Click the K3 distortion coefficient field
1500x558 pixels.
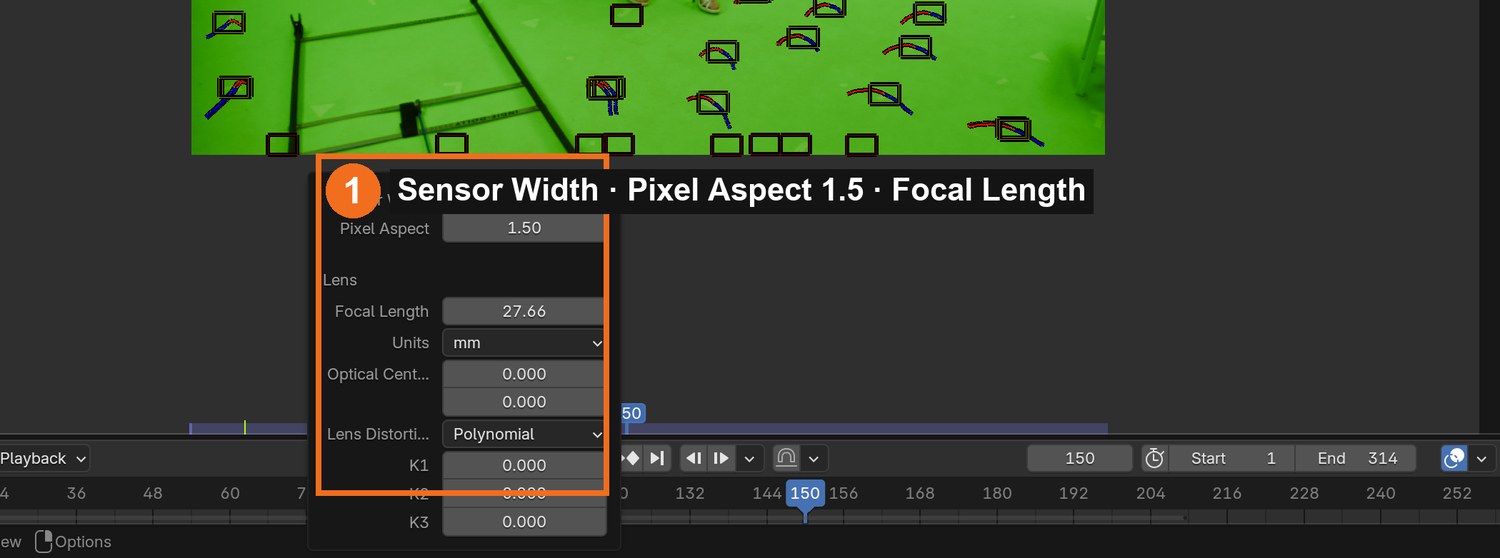click(524, 521)
